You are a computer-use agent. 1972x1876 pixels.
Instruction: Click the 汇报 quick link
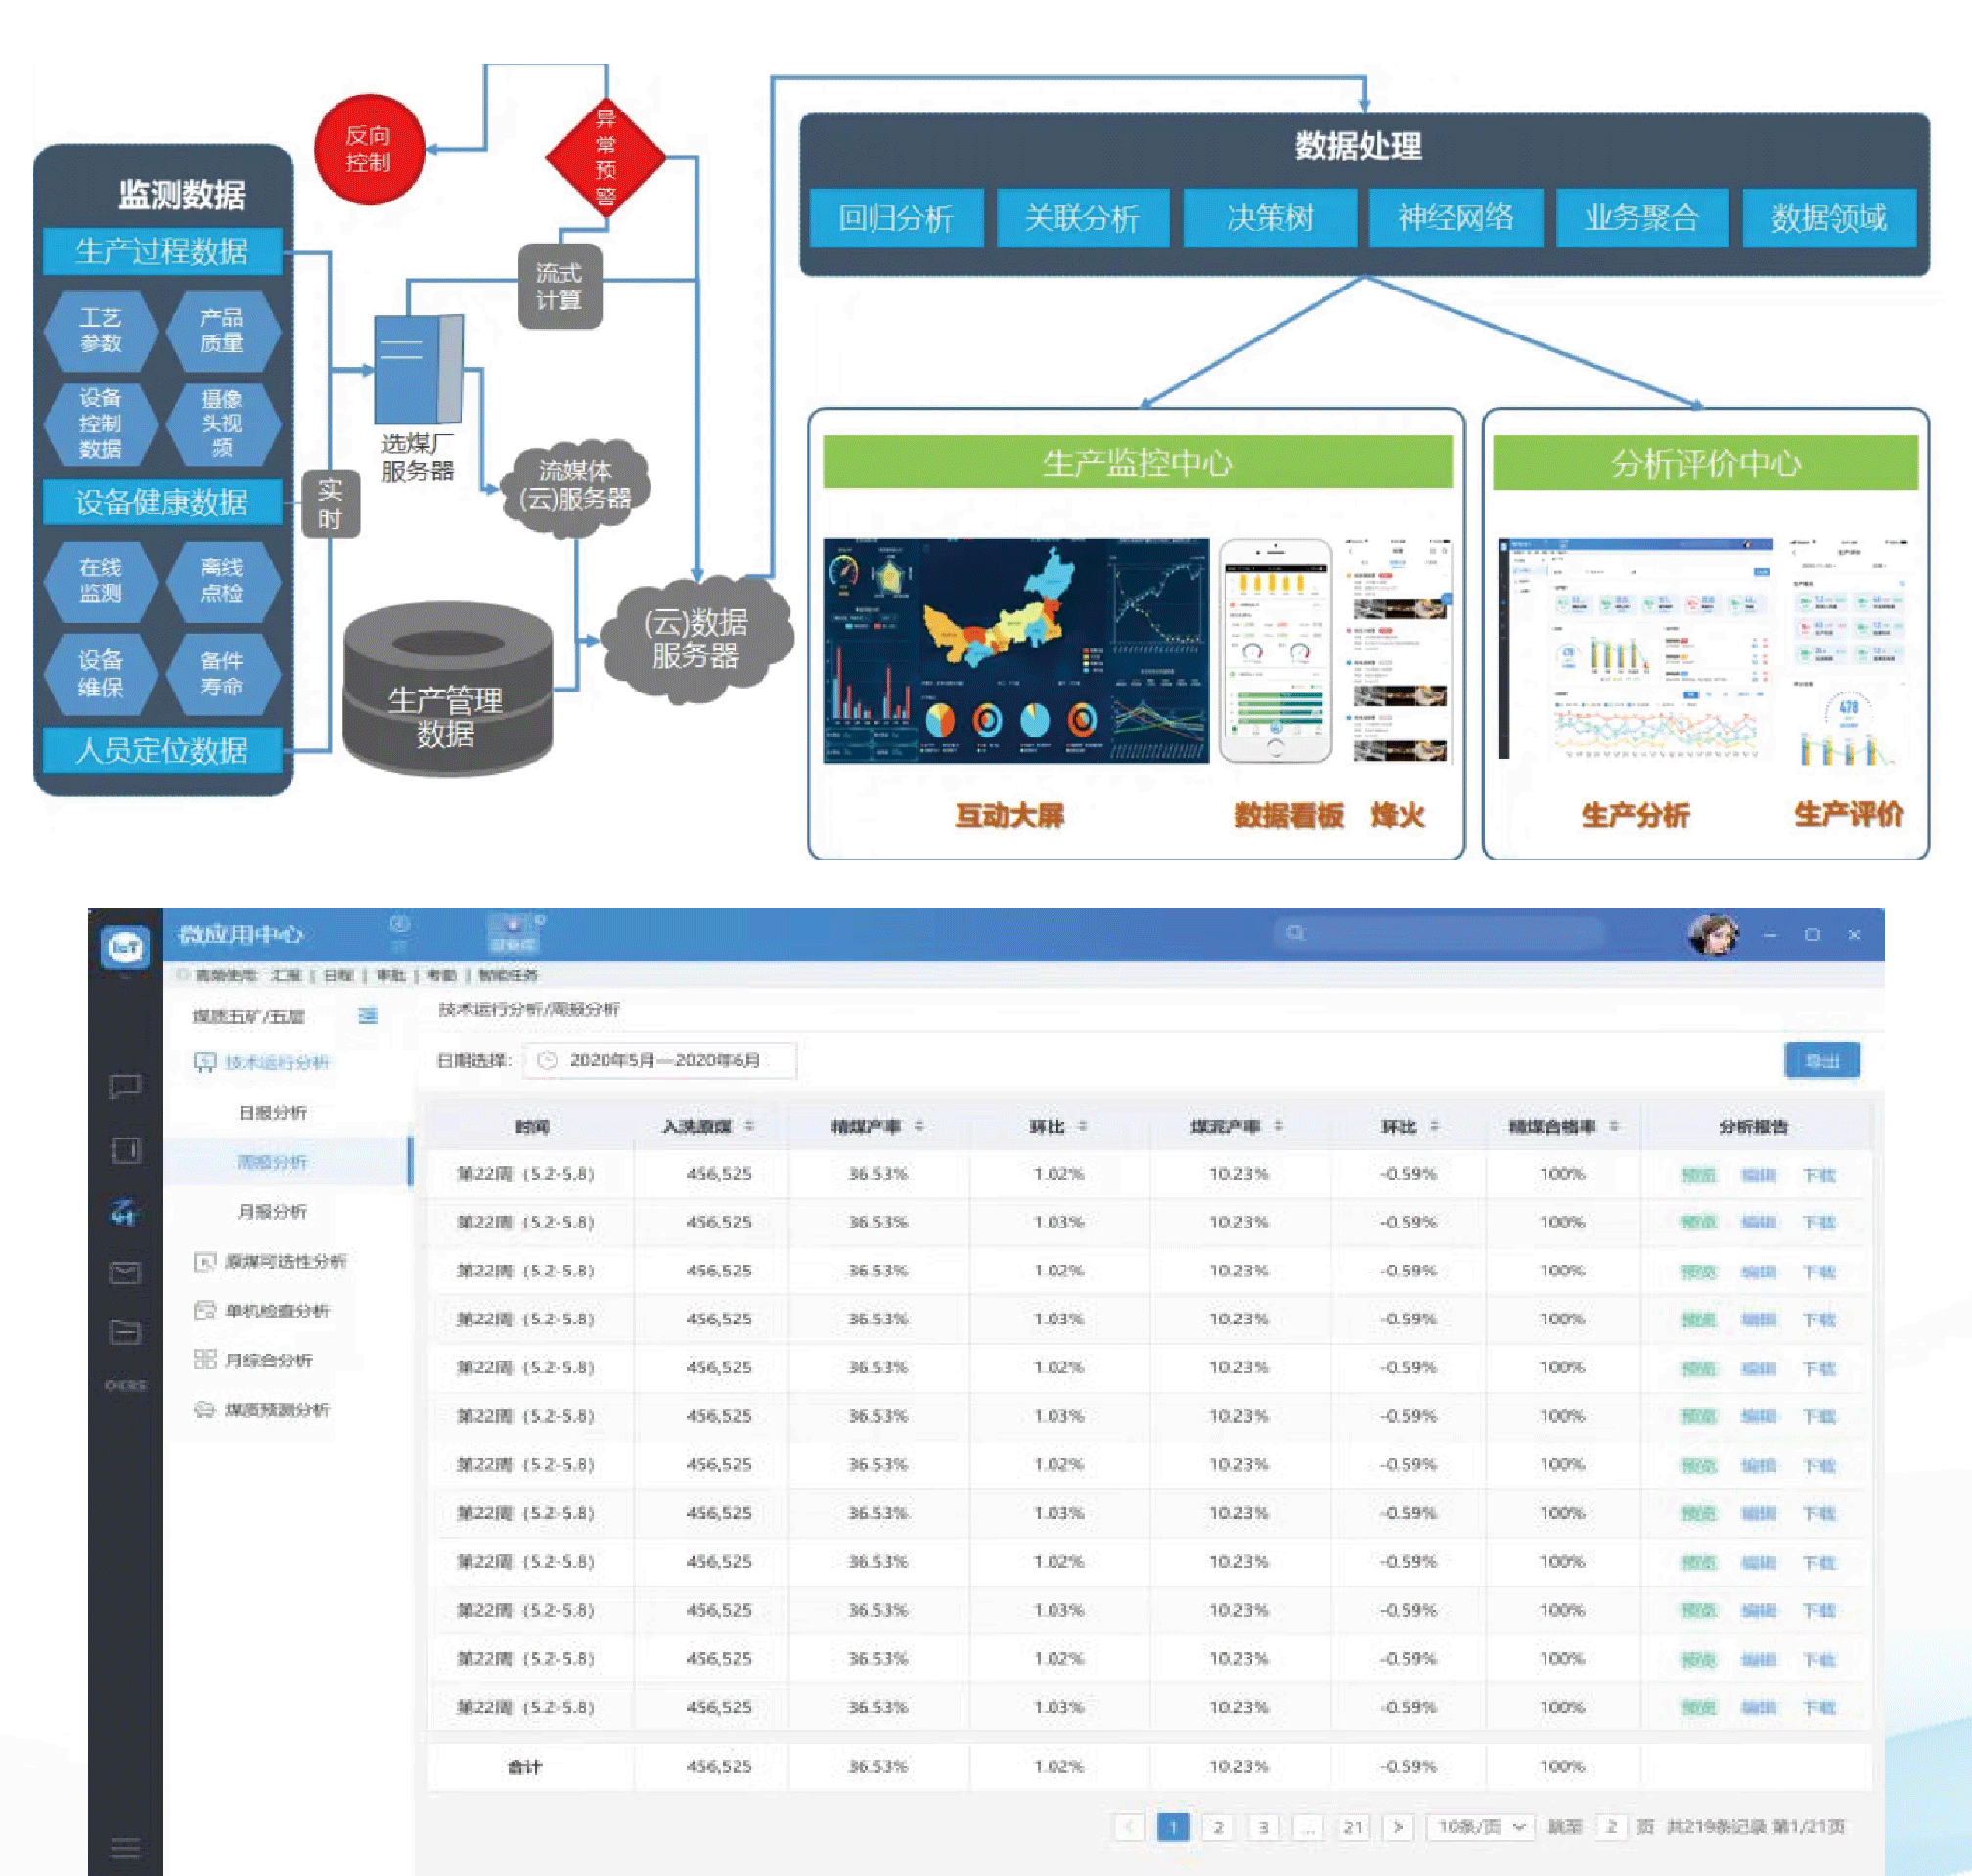point(286,975)
